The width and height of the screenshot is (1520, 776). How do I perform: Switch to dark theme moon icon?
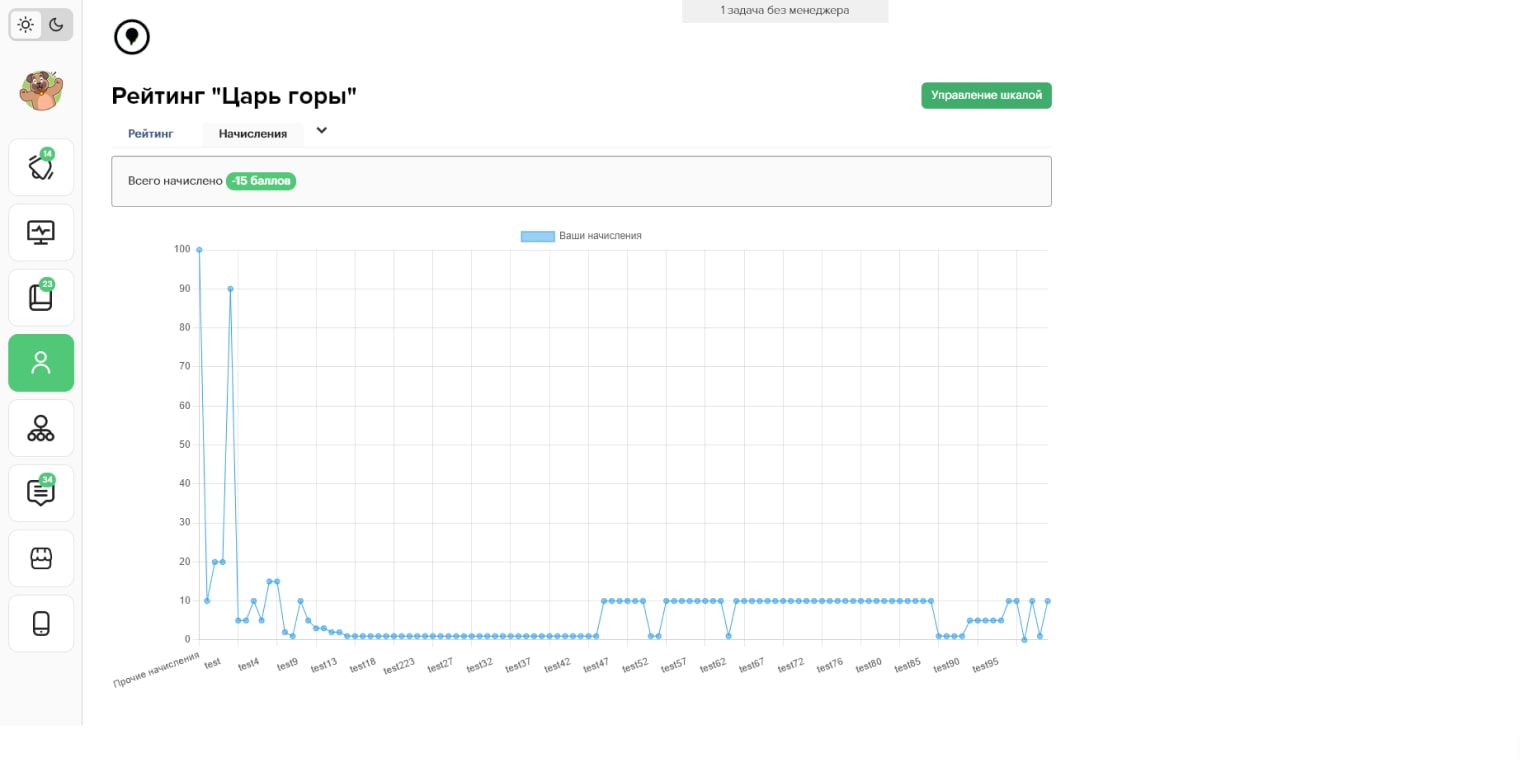coord(57,25)
